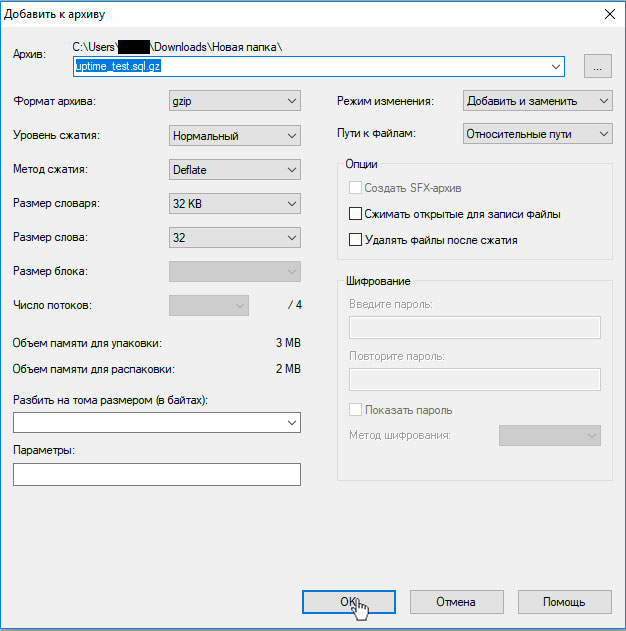Click the disabled Число потоков dropdown

point(209,305)
